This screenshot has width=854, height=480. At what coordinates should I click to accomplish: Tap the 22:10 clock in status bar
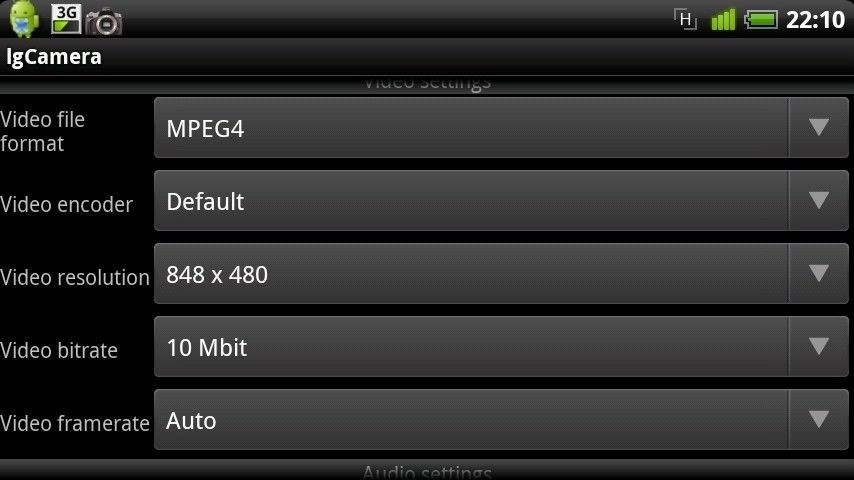(815, 20)
